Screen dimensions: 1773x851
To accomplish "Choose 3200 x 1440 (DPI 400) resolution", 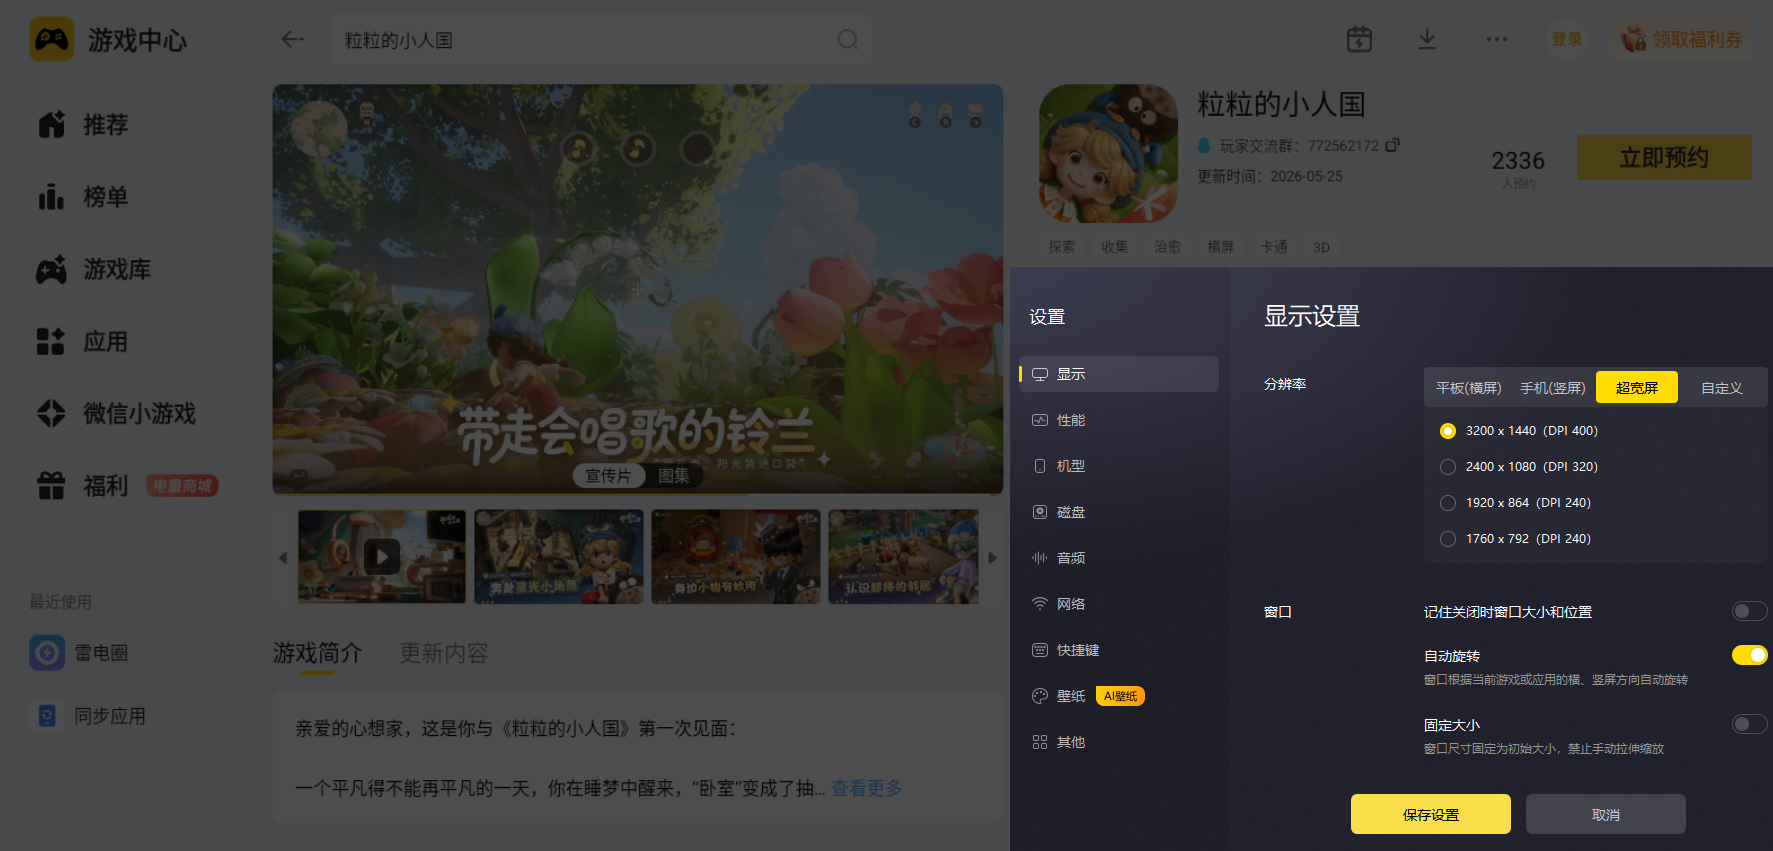I will 1448,431.
